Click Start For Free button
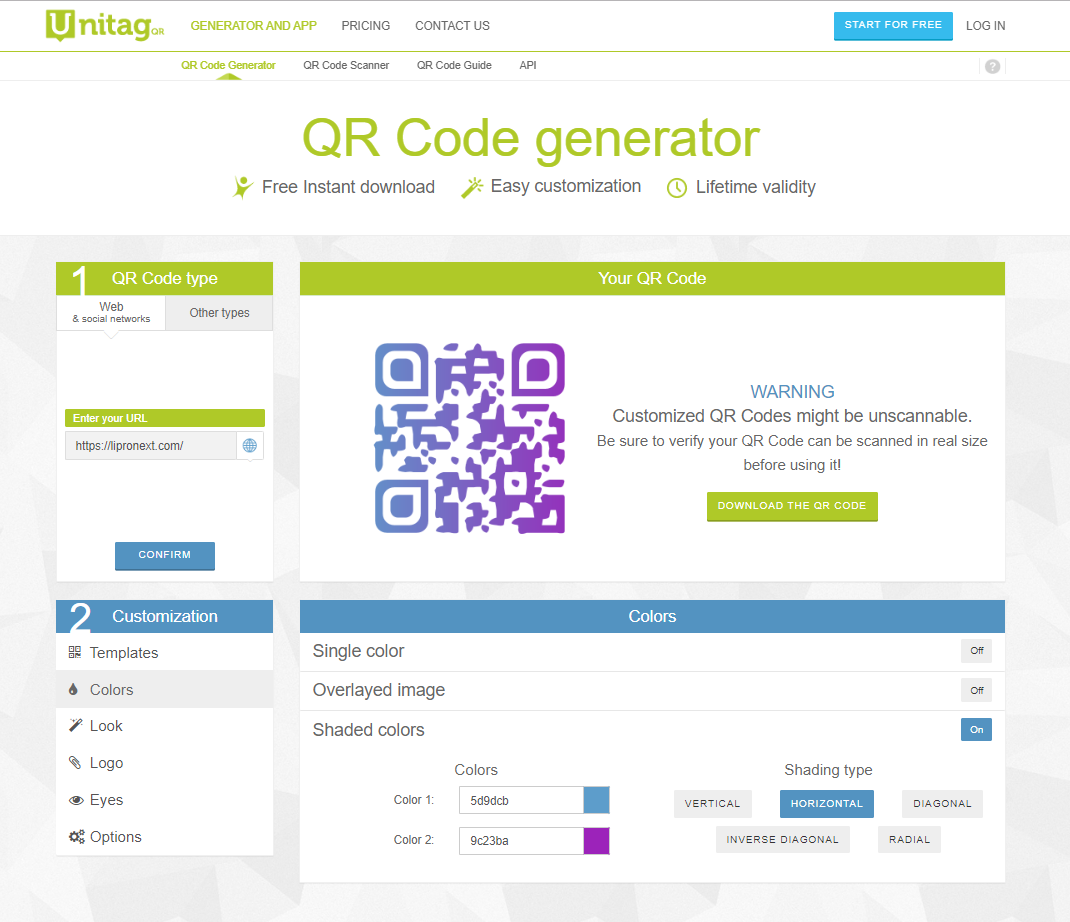The image size is (1070, 922). (893, 25)
